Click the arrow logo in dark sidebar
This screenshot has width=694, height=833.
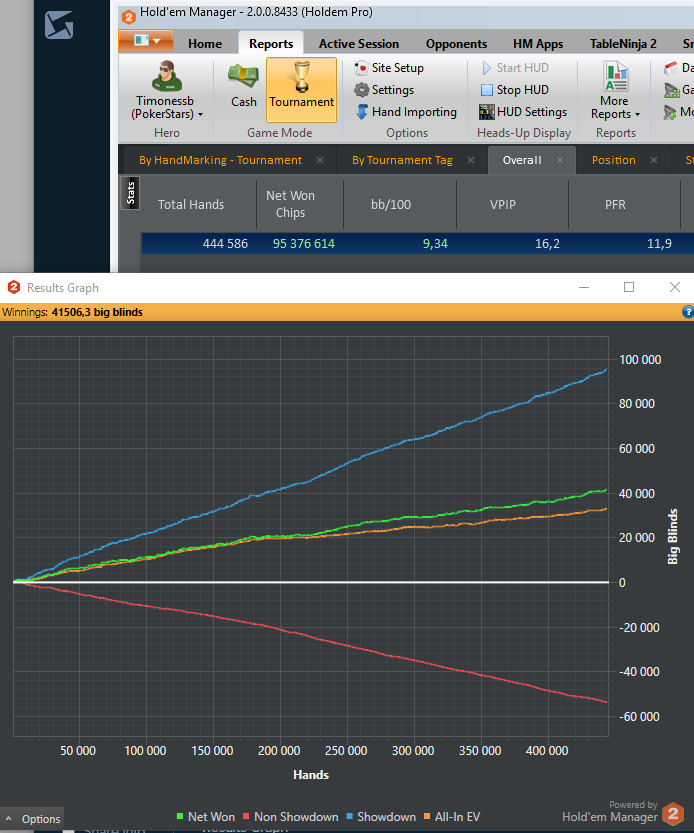coord(59,26)
